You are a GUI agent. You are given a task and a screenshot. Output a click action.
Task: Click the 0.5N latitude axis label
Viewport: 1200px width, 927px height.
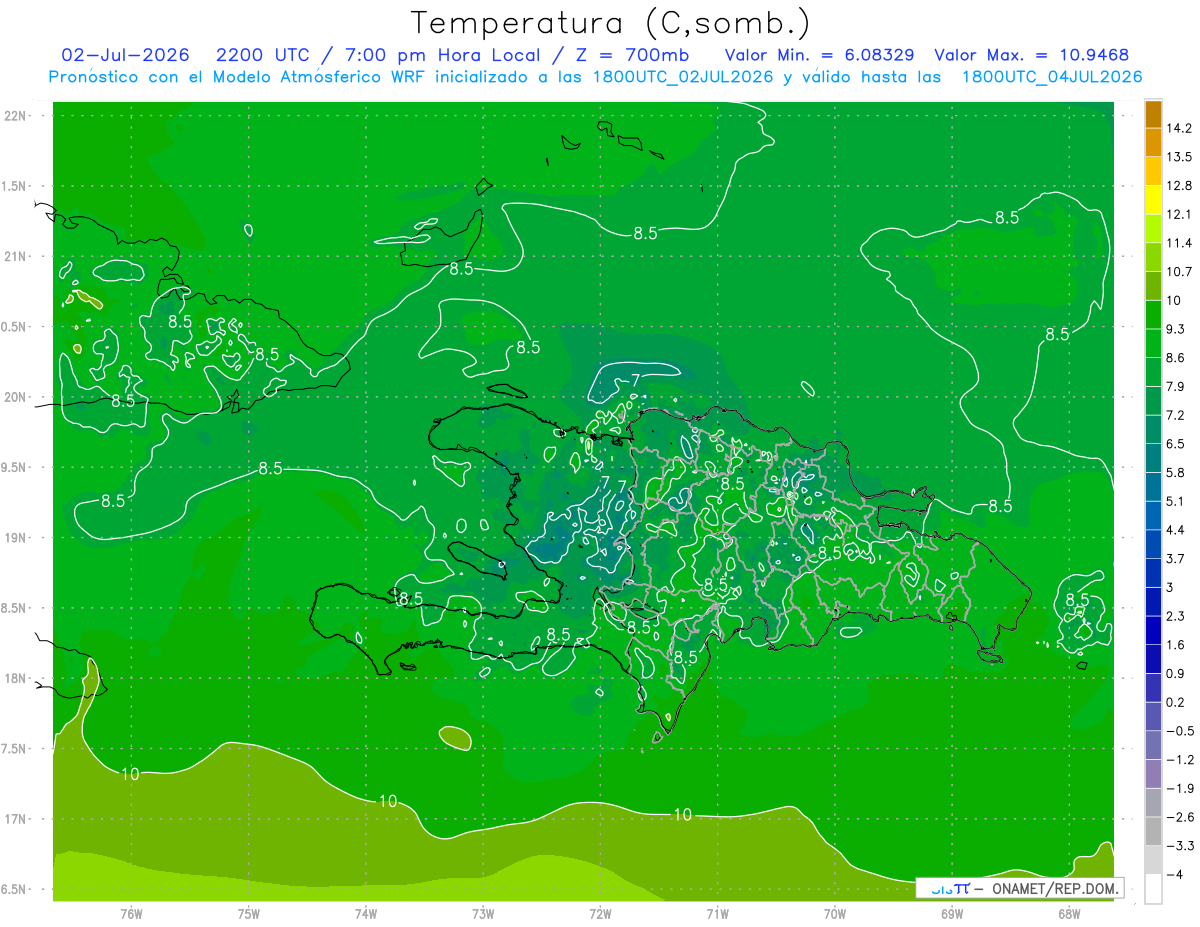pyautogui.click(x=14, y=327)
